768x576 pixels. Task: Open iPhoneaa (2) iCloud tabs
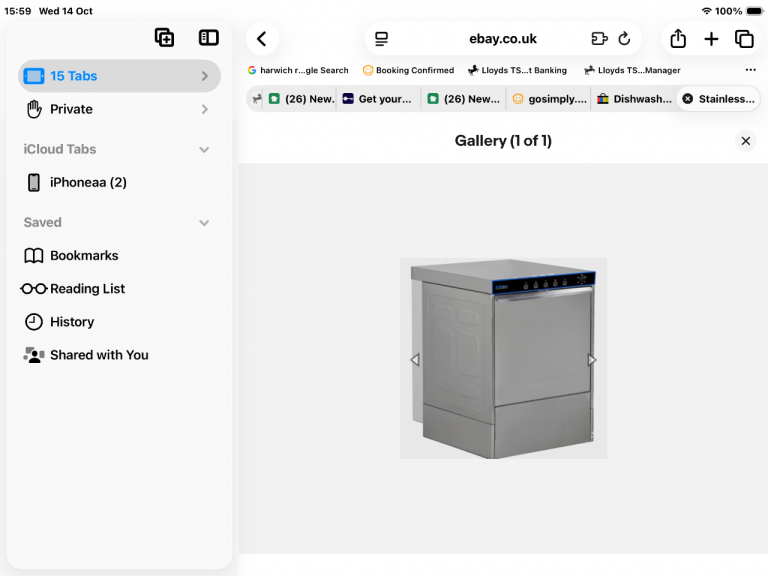click(119, 183)
